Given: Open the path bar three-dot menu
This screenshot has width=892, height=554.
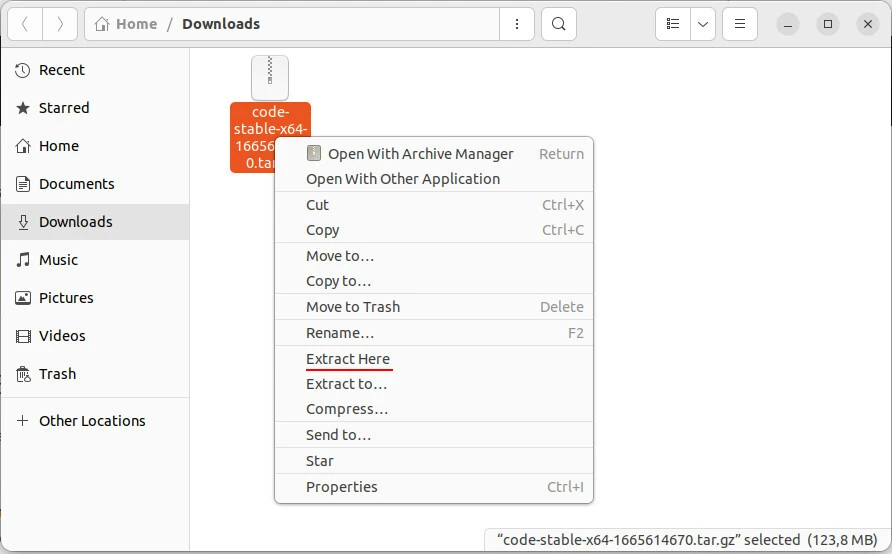Looking at the screenshot, I should point(516,24).
